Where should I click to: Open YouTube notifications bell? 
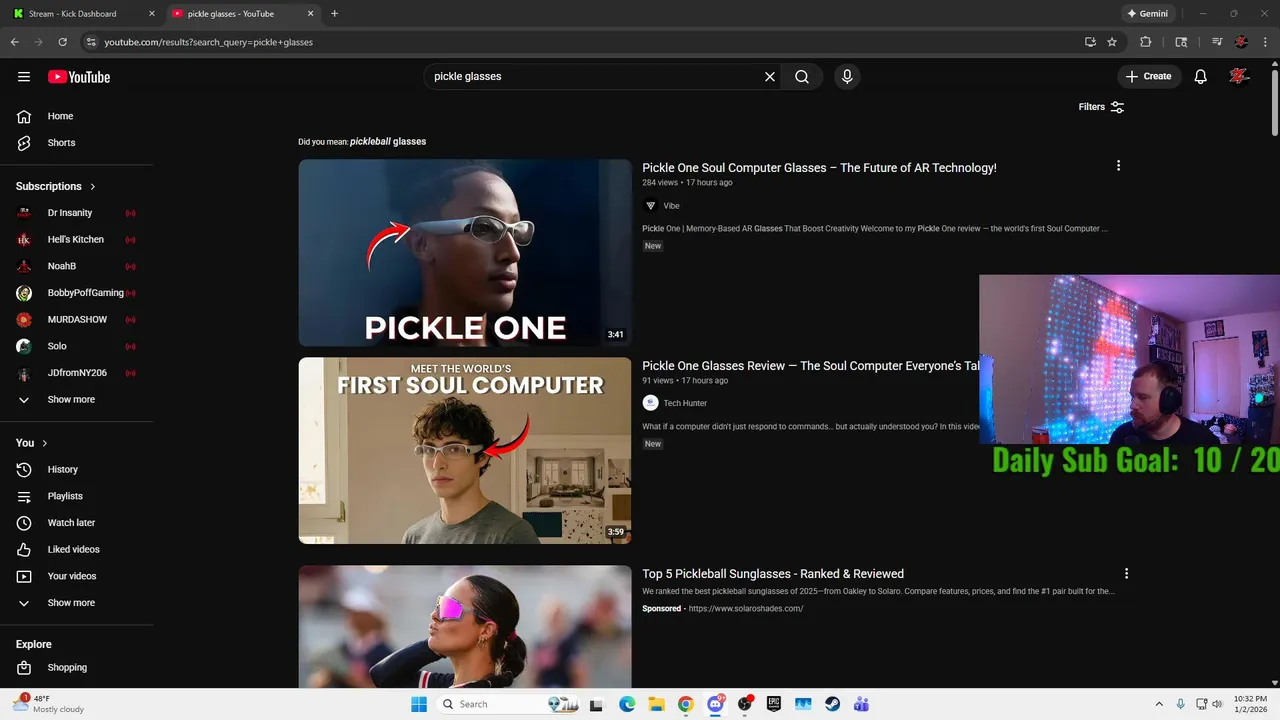pos(1201,77)
